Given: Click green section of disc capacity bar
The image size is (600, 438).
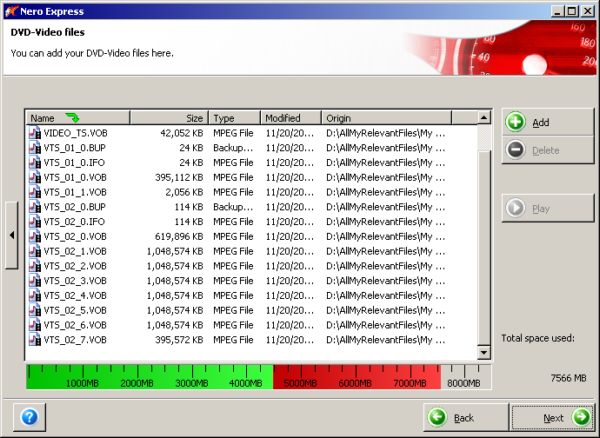Looking at the screenshot, I should pos(150,376).
